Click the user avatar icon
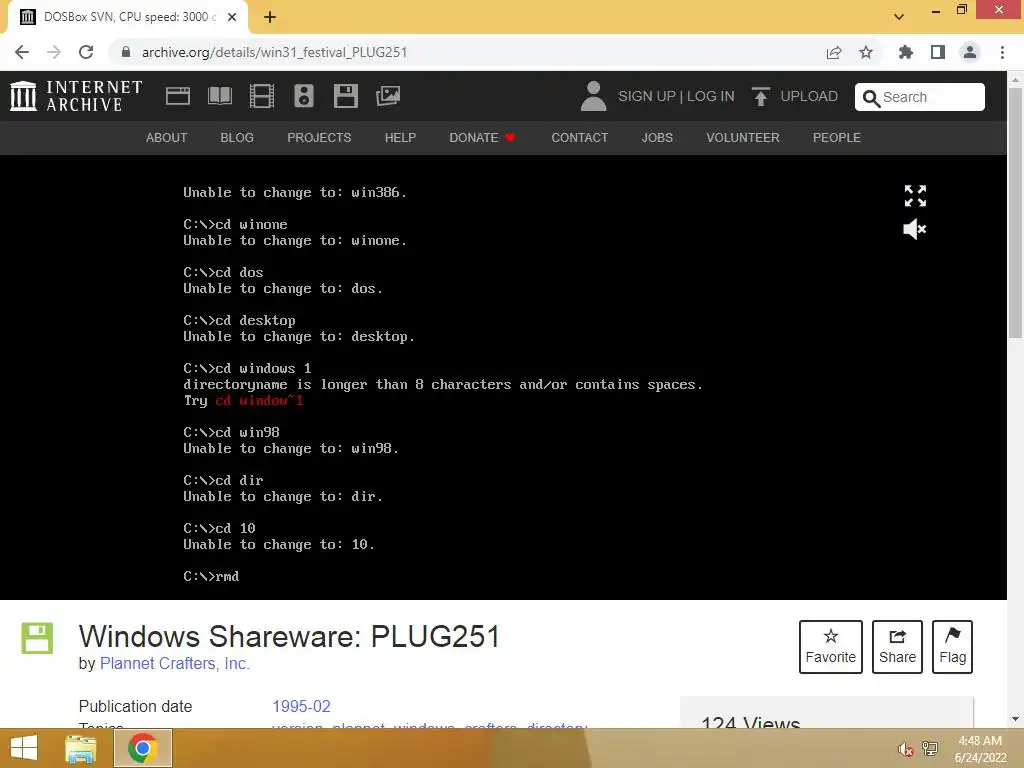This screenshot has height=768, width=1024. [593, 96]
